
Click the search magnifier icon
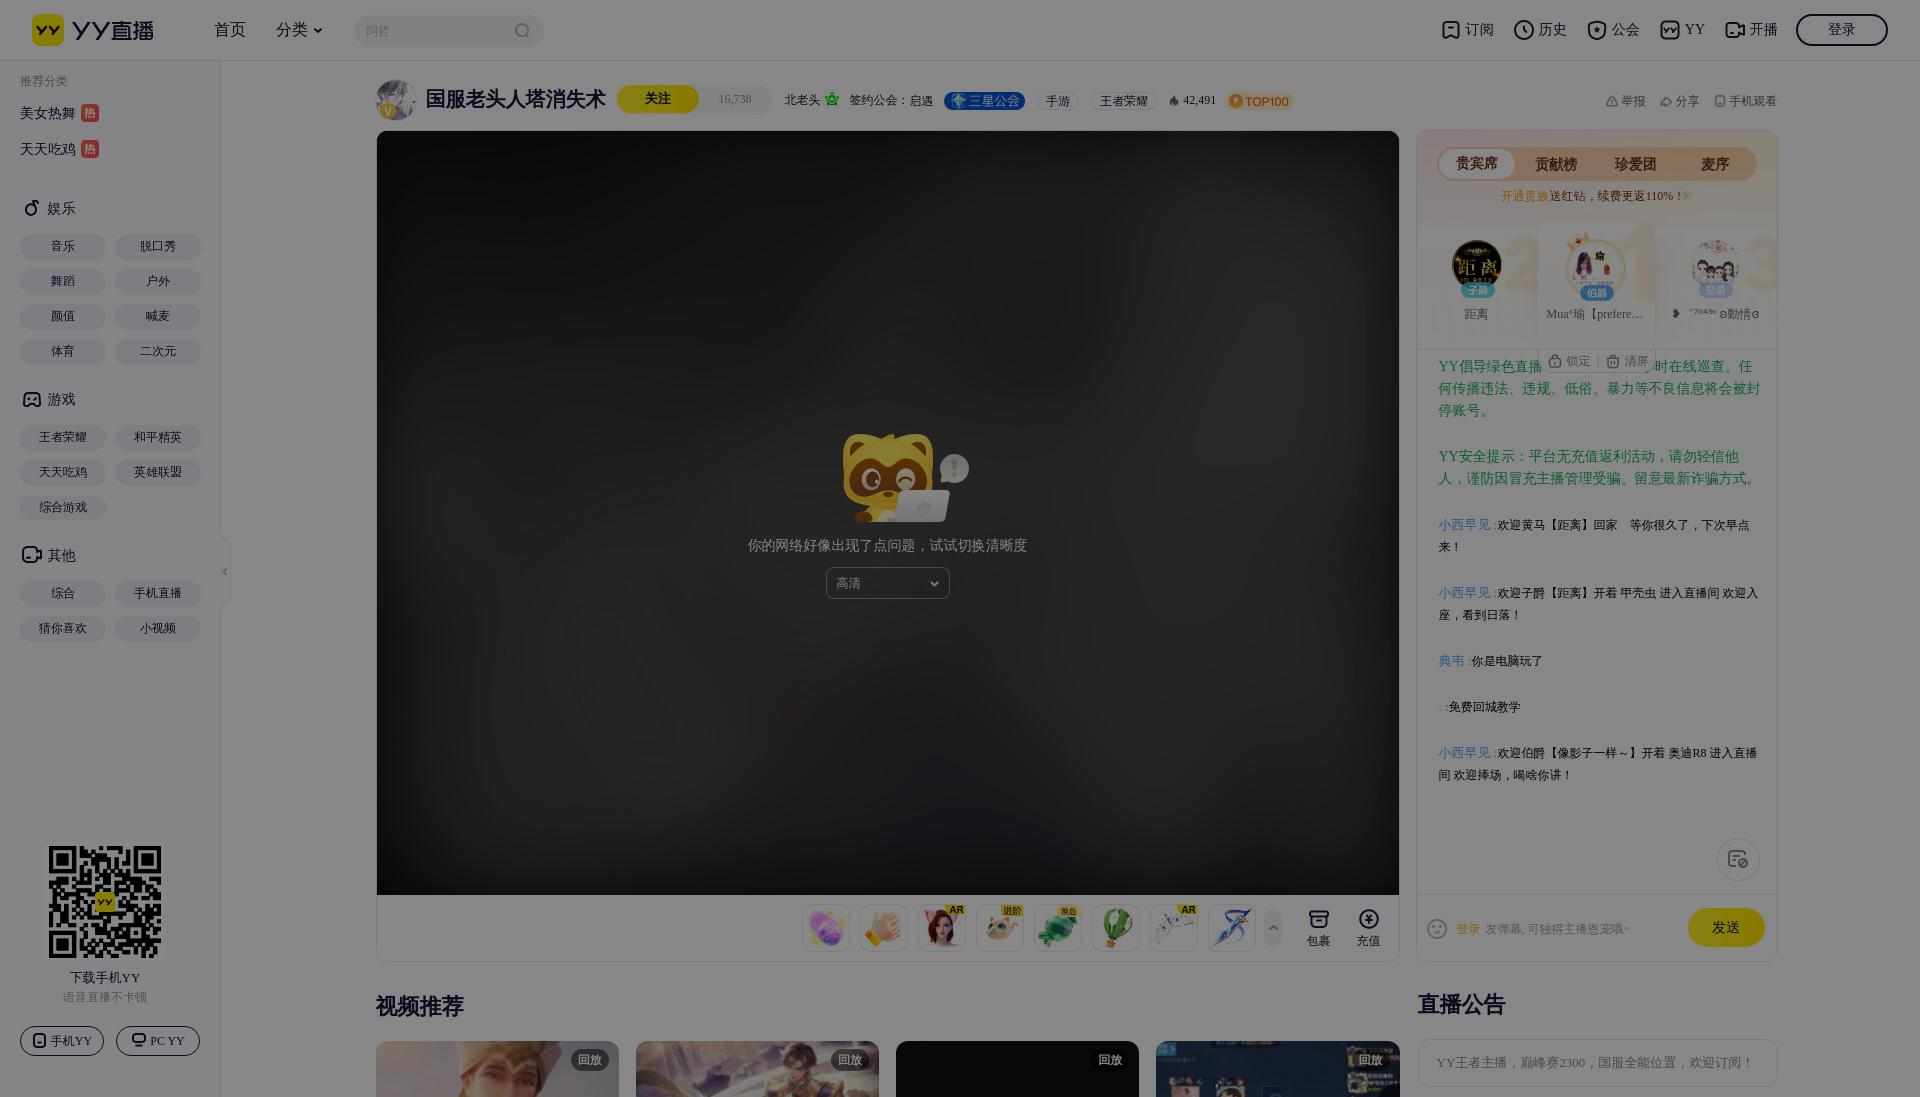(x=522, y=31)
